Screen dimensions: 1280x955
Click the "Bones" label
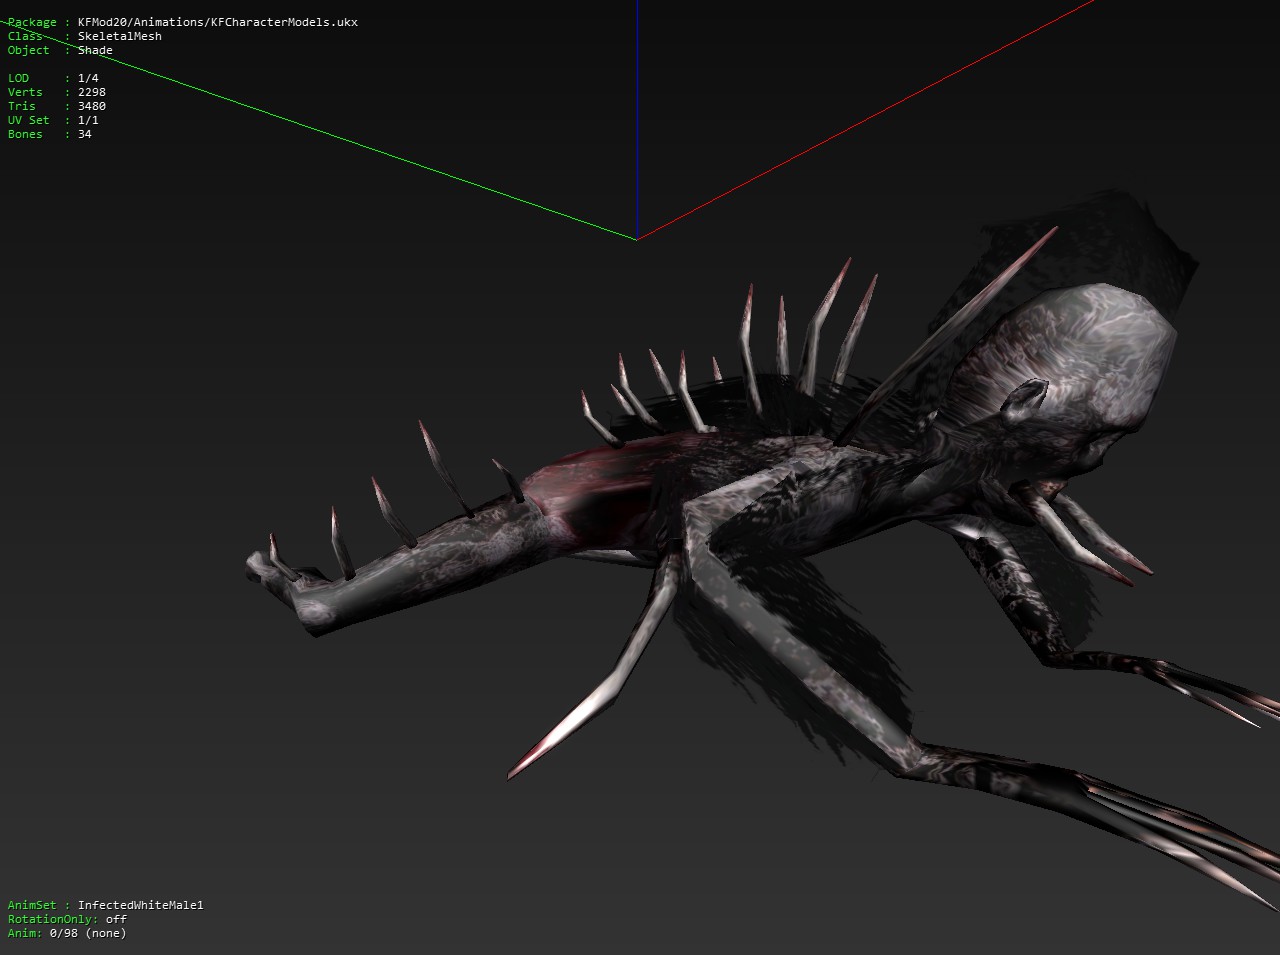[x=25, y=134]
